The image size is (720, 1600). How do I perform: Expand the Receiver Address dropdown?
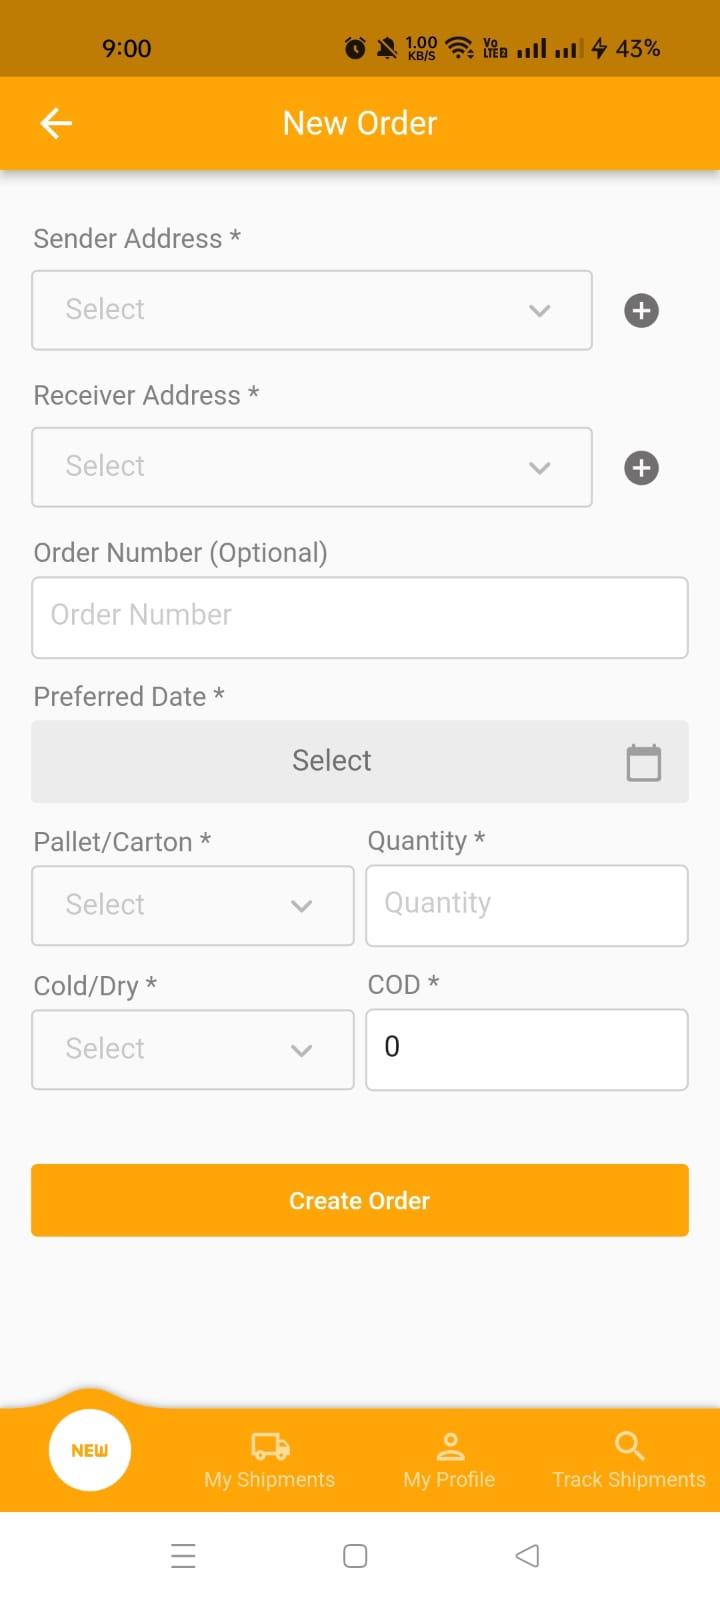312,467
